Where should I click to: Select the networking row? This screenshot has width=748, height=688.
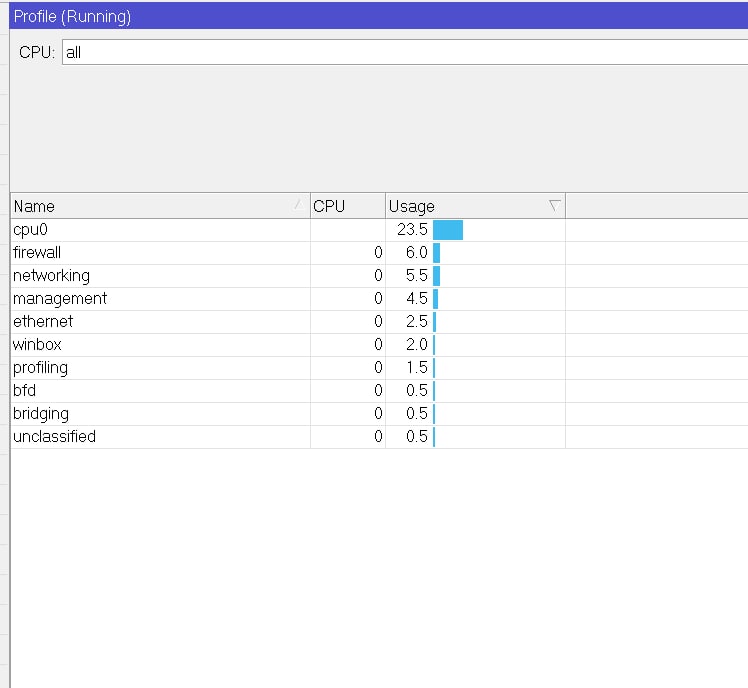[x=379, y=276]
